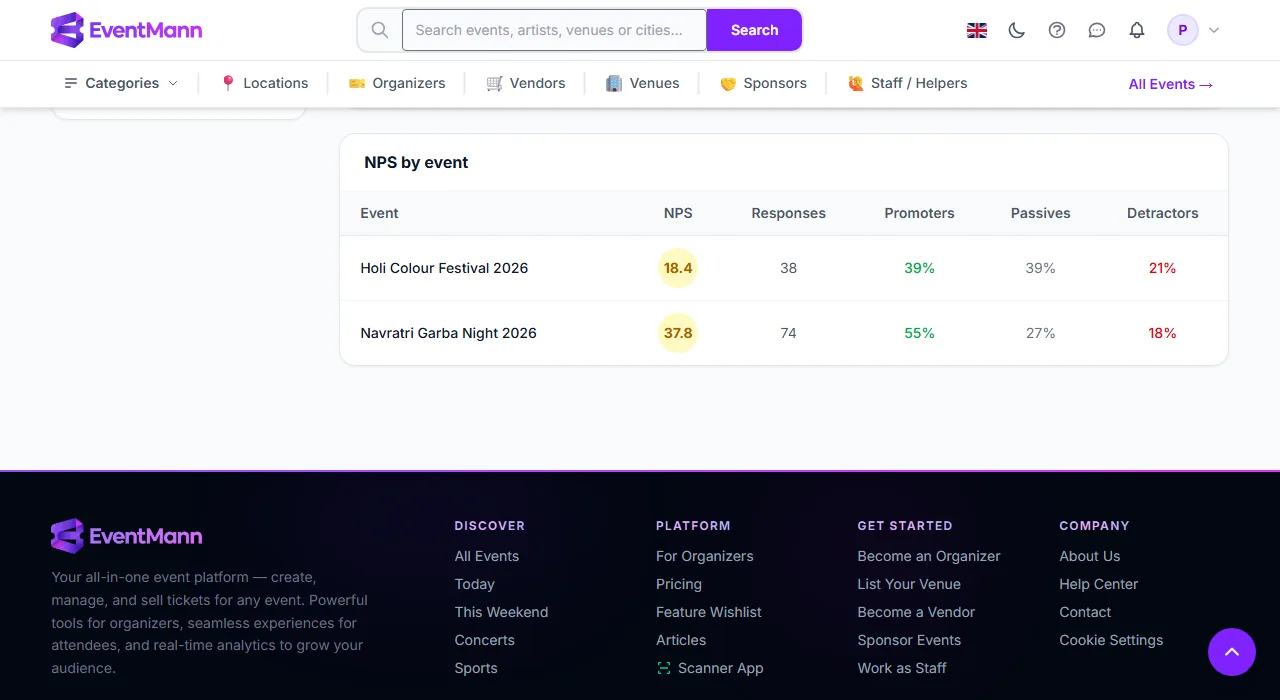Click the Staff / Helpers person icon
The height and width of the screenshot is (700, 1280).
coord(856,83)
